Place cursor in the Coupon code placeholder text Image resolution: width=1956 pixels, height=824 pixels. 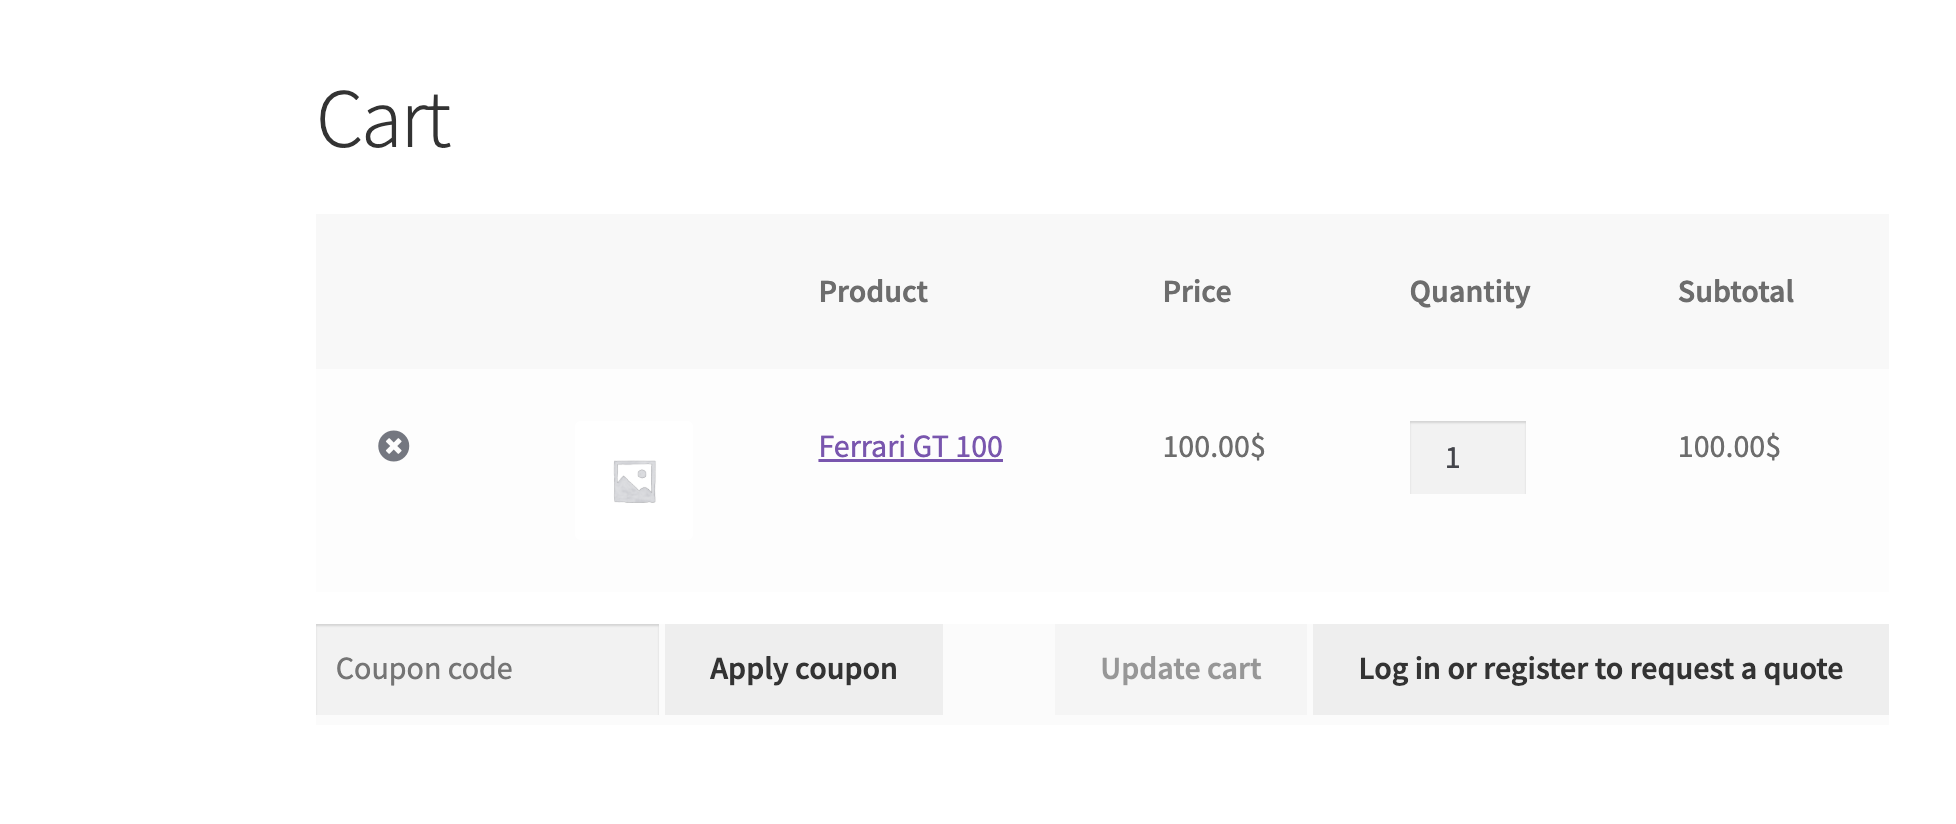424,669
